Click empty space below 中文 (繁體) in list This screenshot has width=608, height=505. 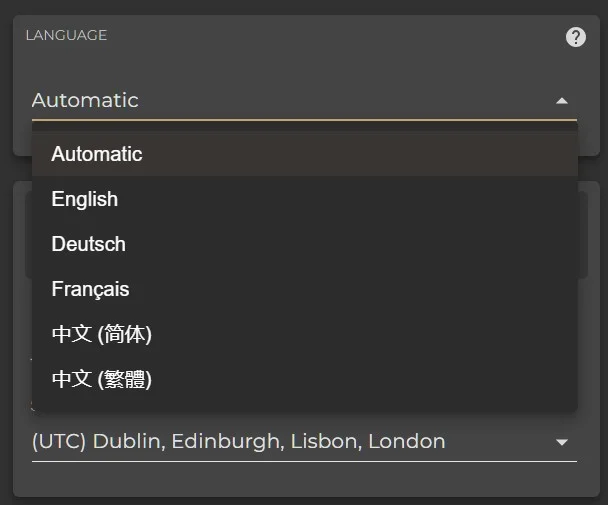coord(304,406)
